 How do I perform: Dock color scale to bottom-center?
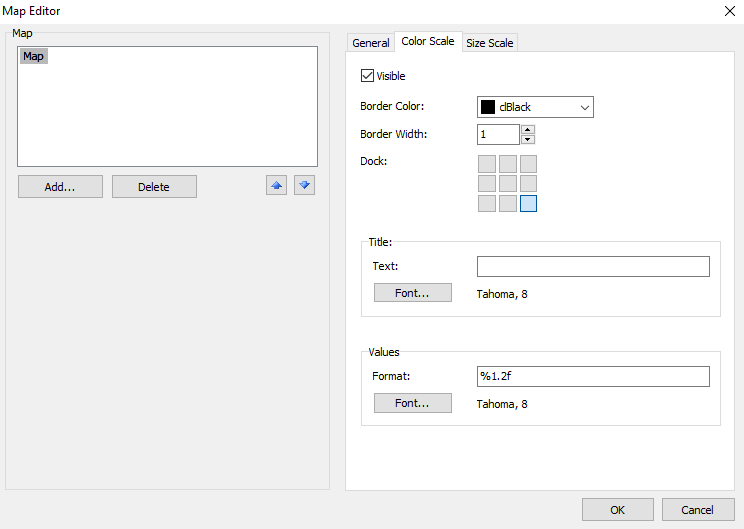(508, 204)
